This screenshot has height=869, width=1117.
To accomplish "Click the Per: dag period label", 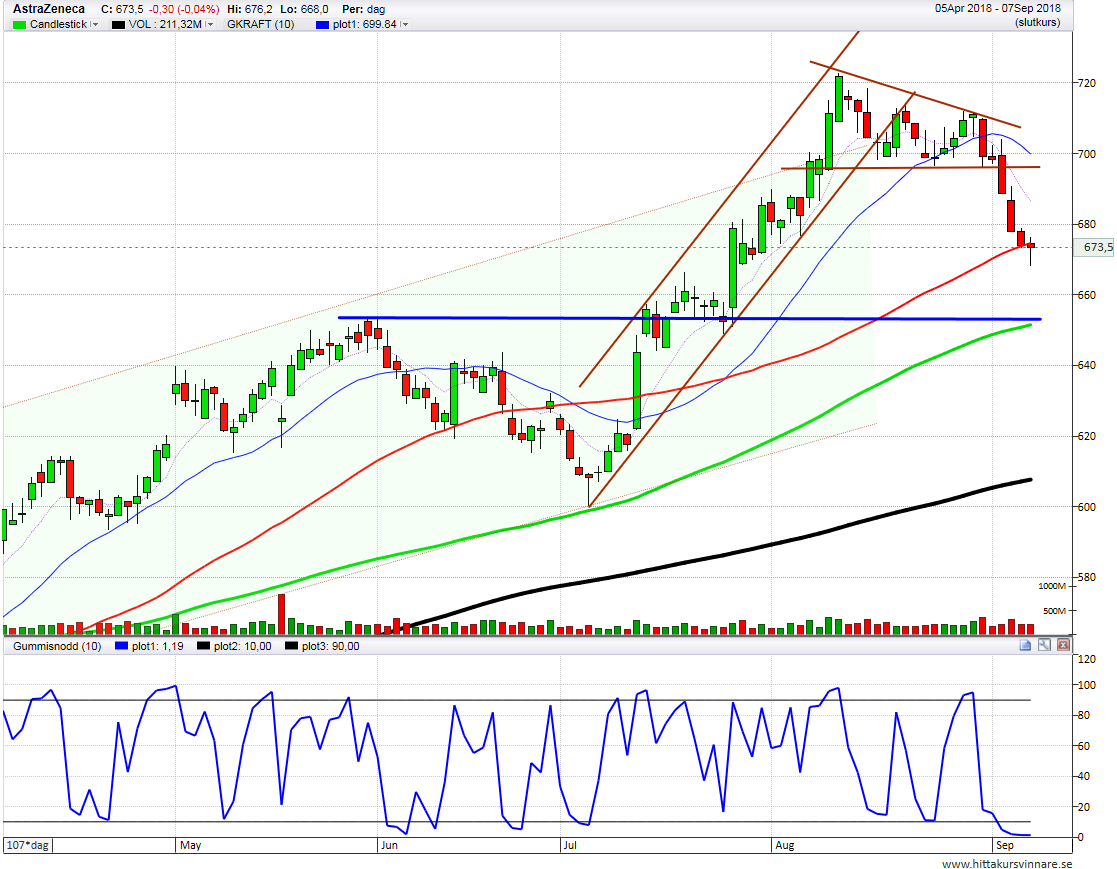I will tap(363, 9).
